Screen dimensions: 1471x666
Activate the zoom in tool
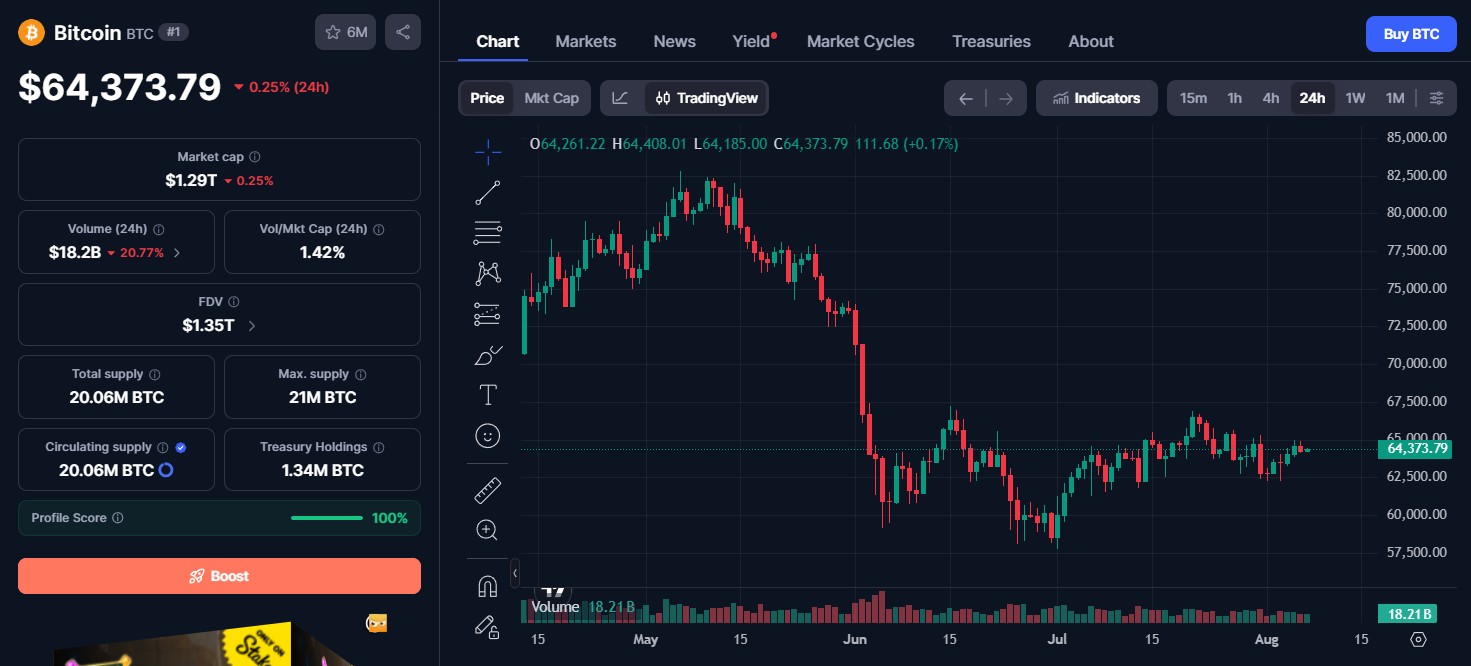pyautogui.click(x=488, y=530)
